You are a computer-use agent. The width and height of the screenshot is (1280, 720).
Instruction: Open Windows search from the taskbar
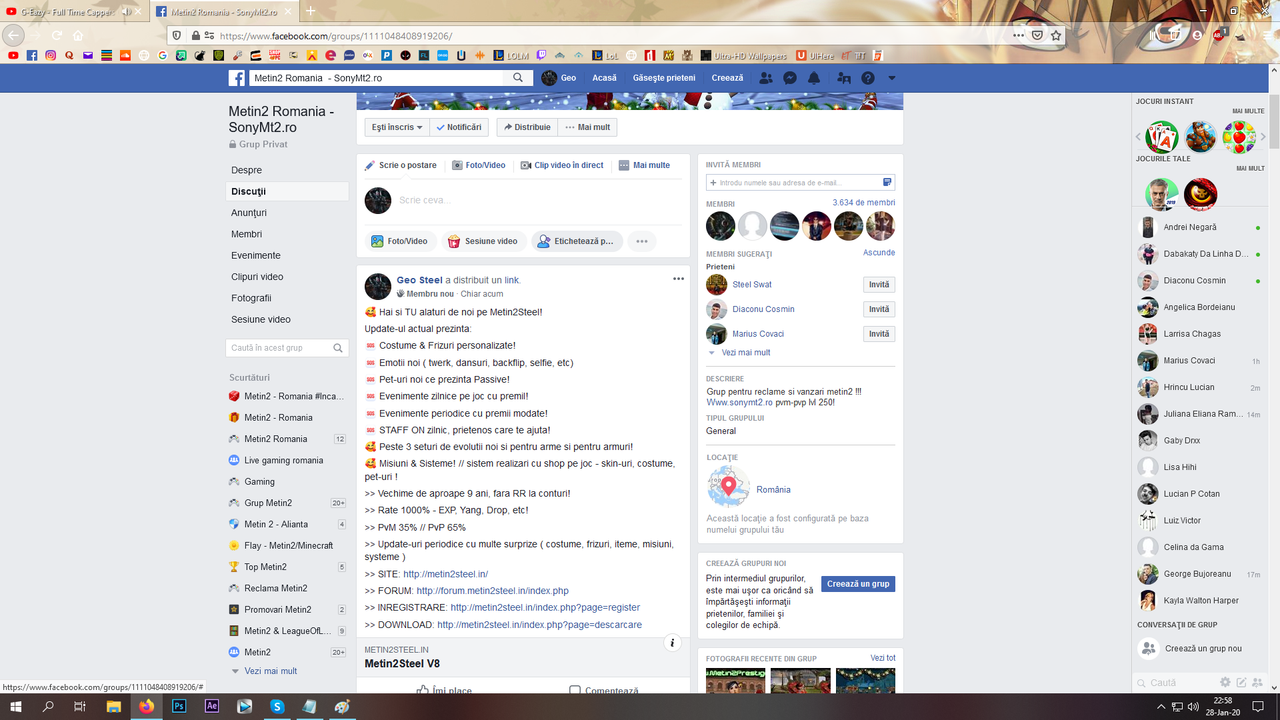pyautogui.click(x=48, y=706)
